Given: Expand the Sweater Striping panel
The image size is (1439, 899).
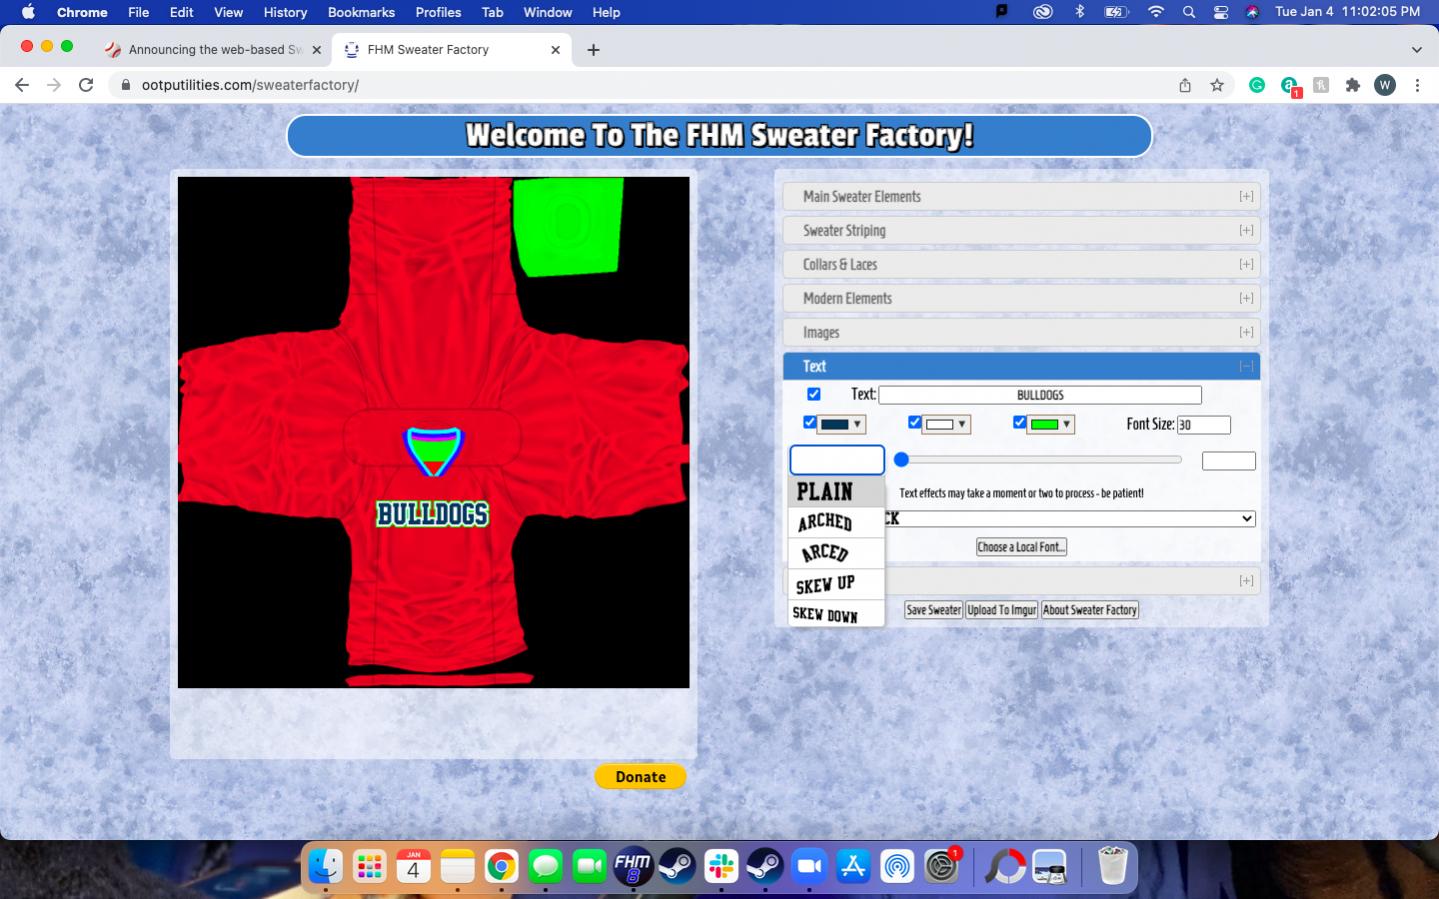Looking at the screenshot, I should pyautogui.click(x=1020, y=231).
